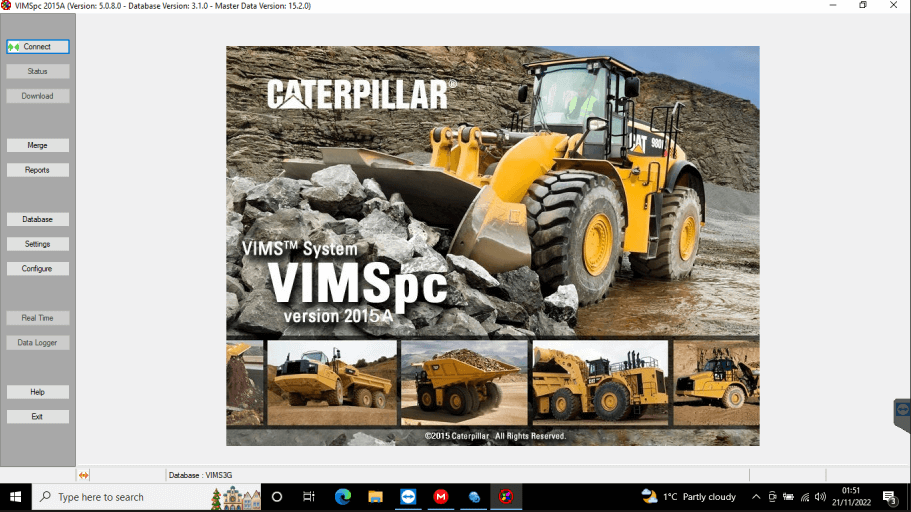The width and height of the screenshot is (911, 512).
Task: Click the Cortana circle icon
Action: [277, 497]
